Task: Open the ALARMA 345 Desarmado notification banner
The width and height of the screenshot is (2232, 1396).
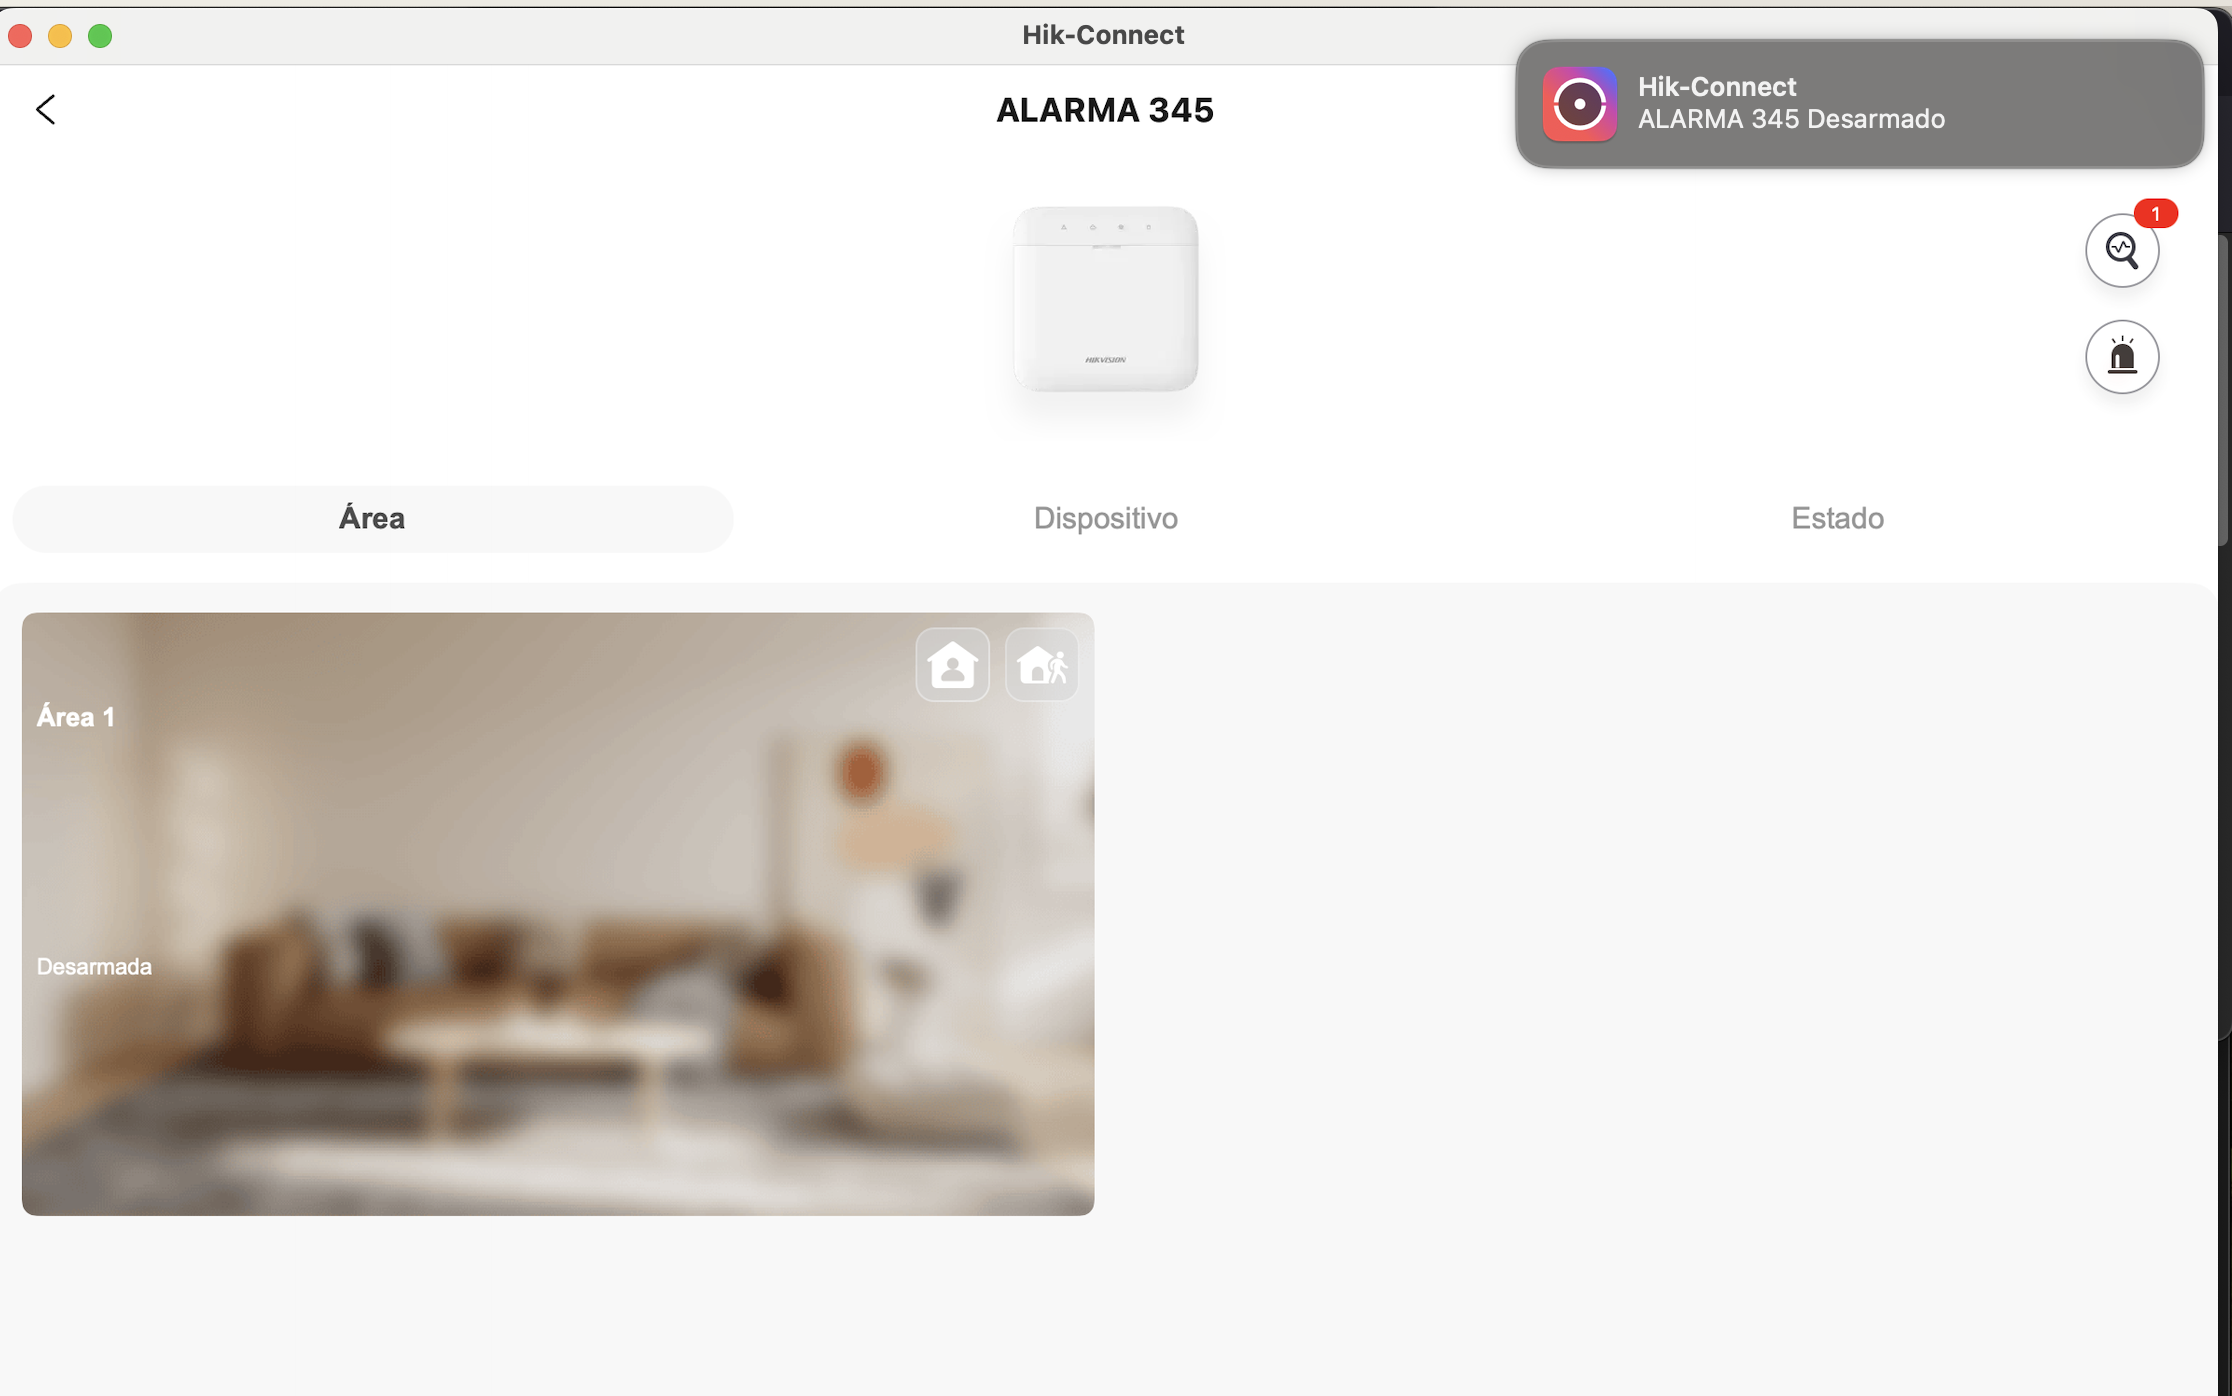Action: pos(1859,104)
